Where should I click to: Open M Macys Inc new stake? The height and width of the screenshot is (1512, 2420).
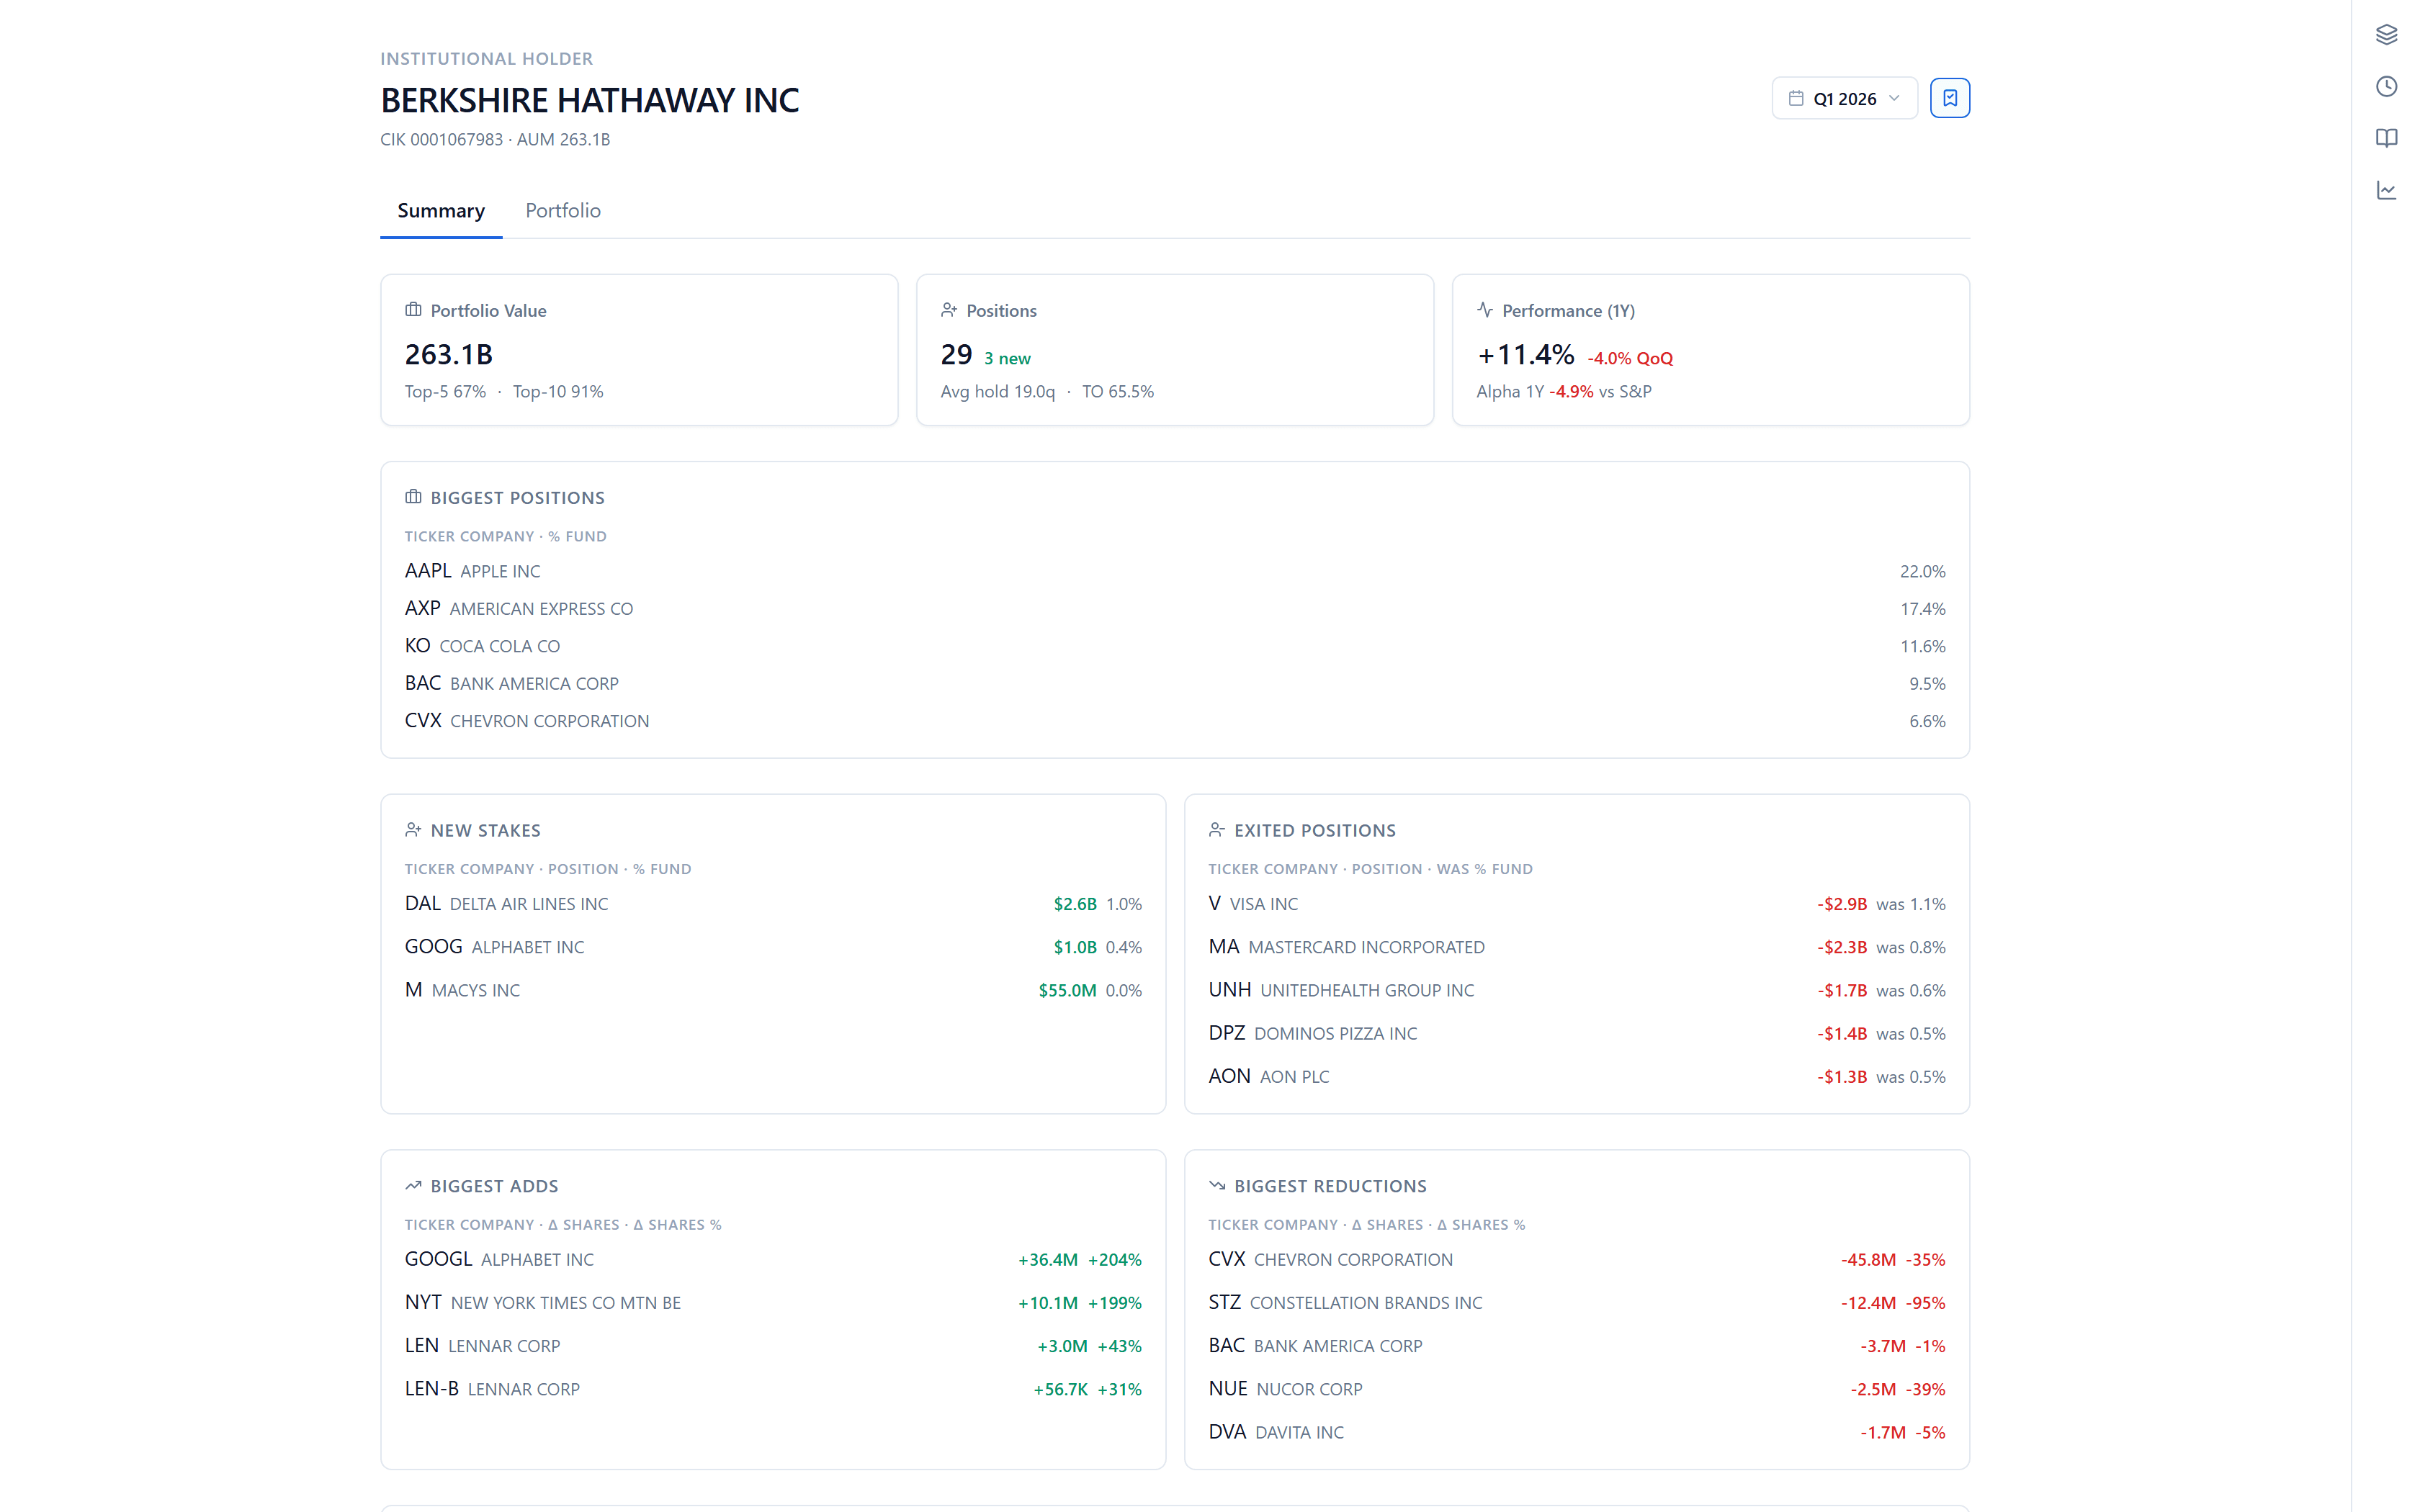(773, 990)
